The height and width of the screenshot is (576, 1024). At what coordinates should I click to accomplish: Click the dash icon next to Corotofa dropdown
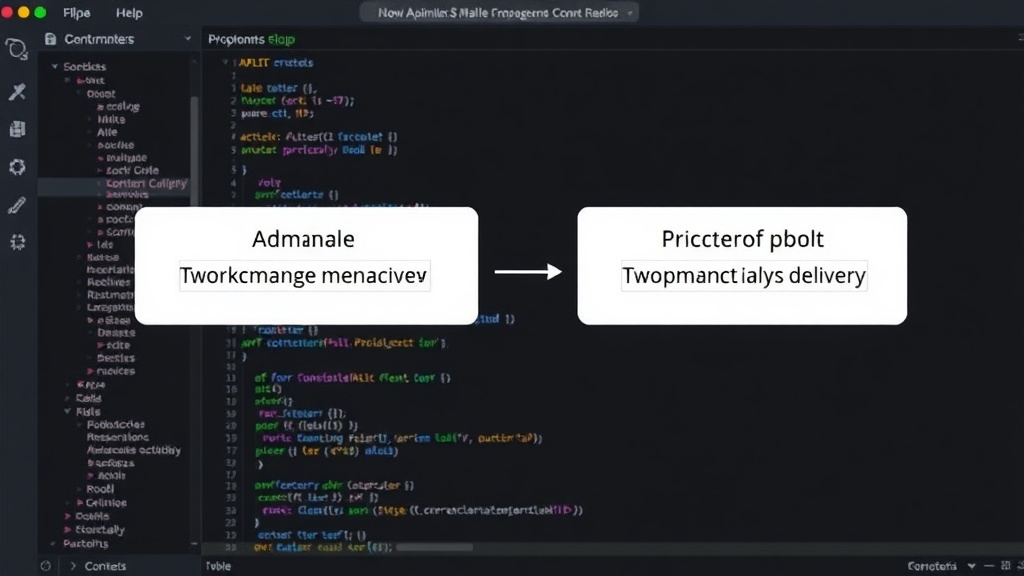coord(989,566)
